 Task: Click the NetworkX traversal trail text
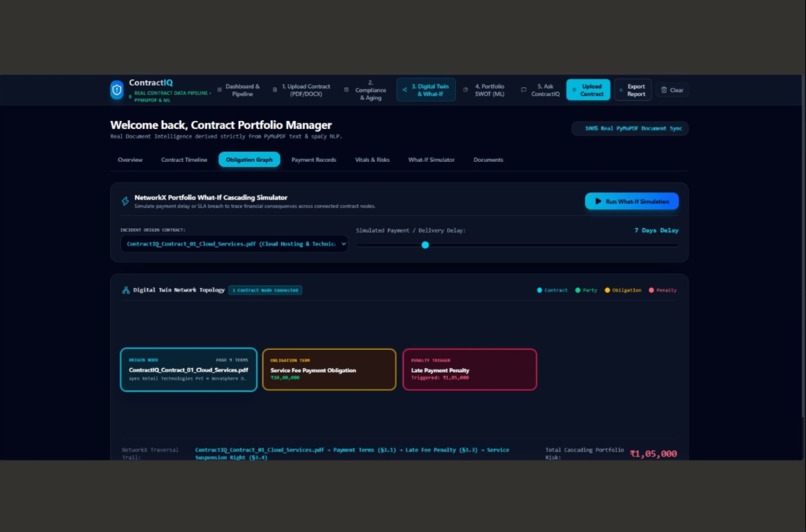(x=352, y=454)
